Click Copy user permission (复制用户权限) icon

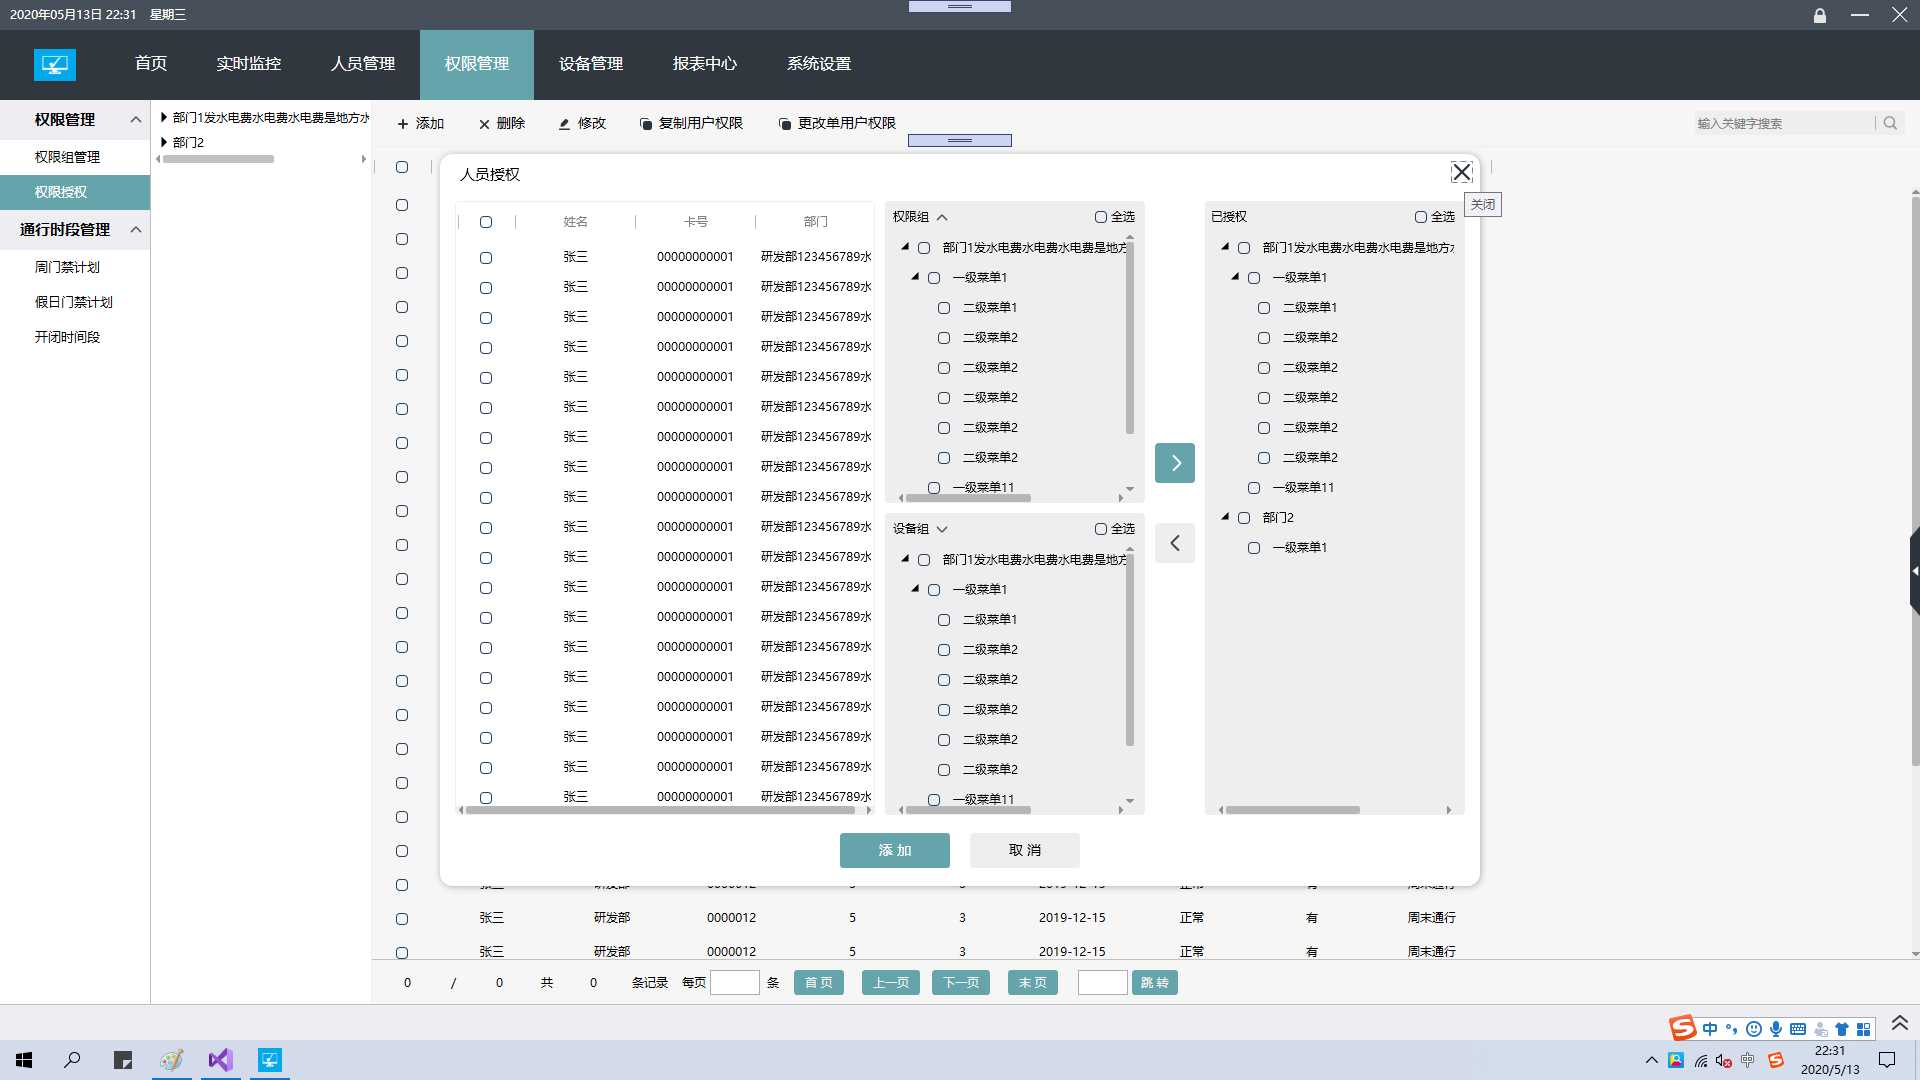tap(646, 124)
